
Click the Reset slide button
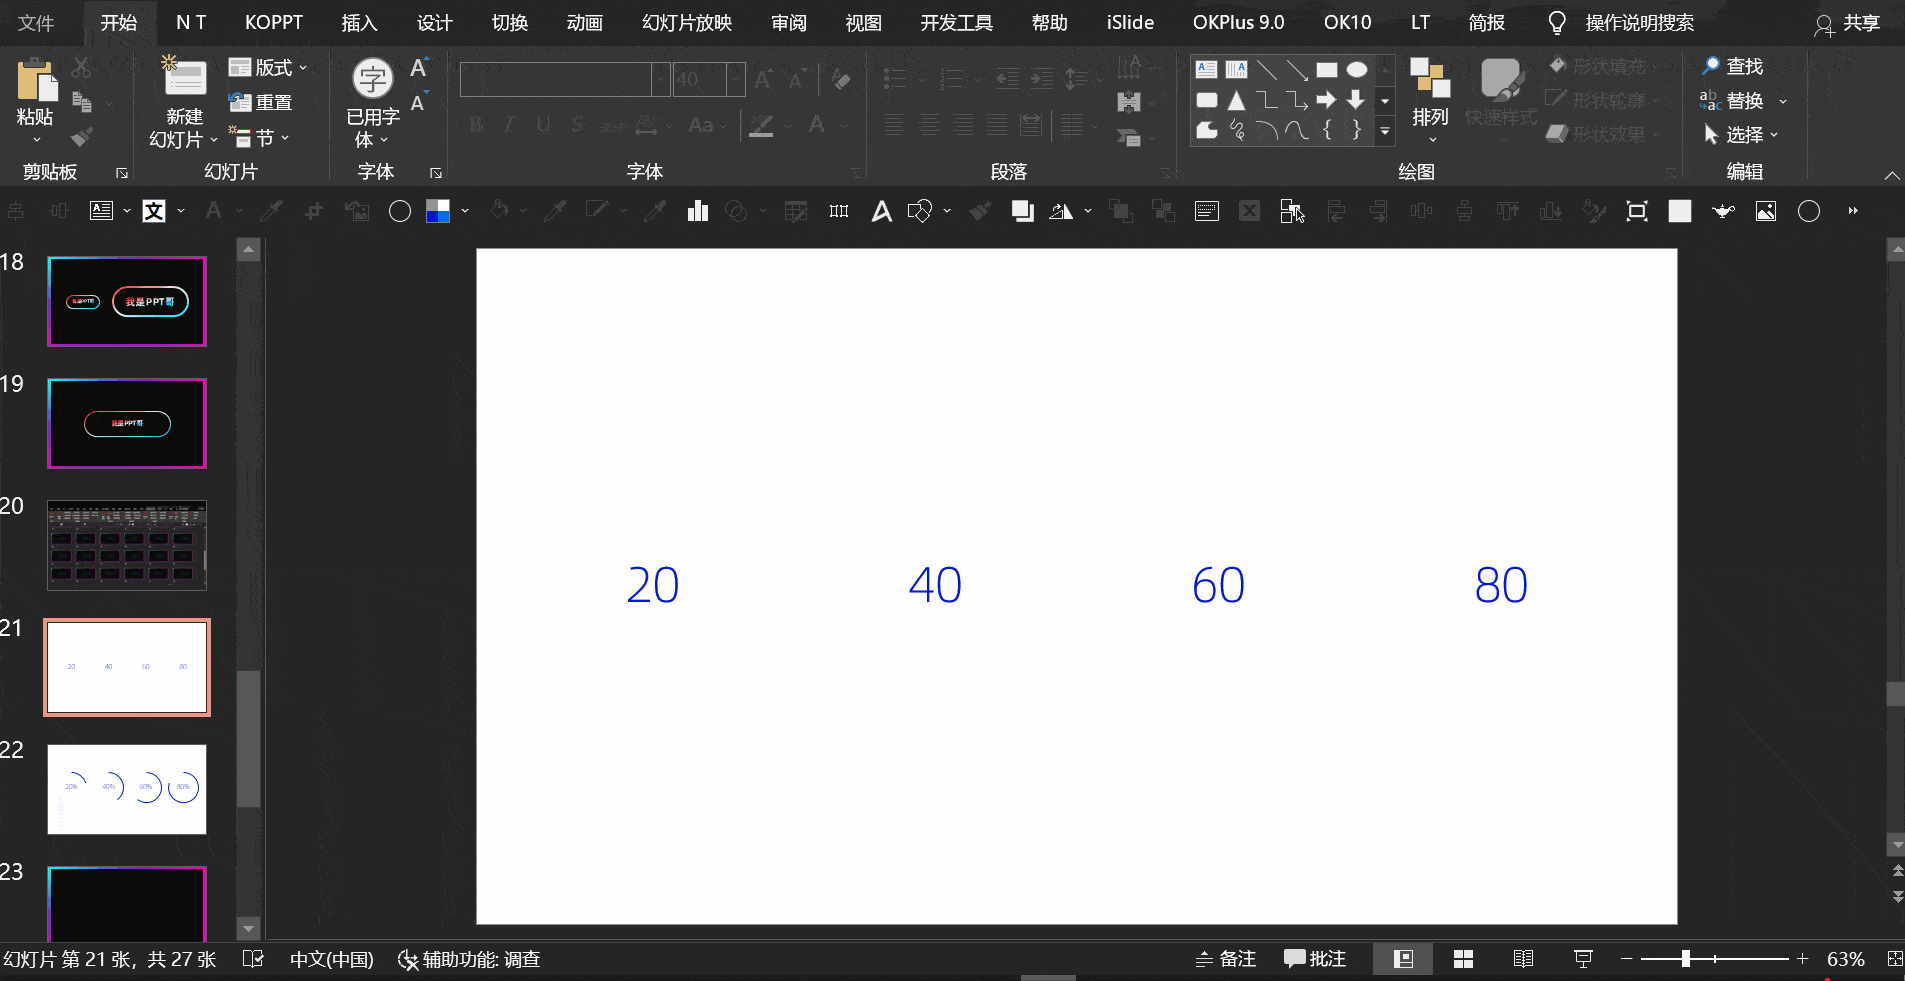tap(260, 102)
